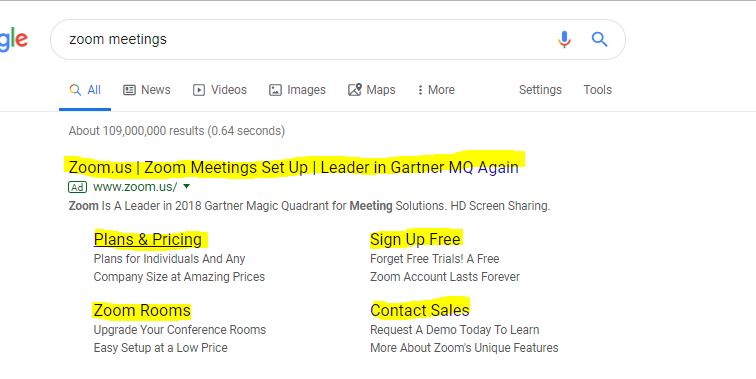
Task: Follow the Sign Up Free link
Action: [415, 239]
